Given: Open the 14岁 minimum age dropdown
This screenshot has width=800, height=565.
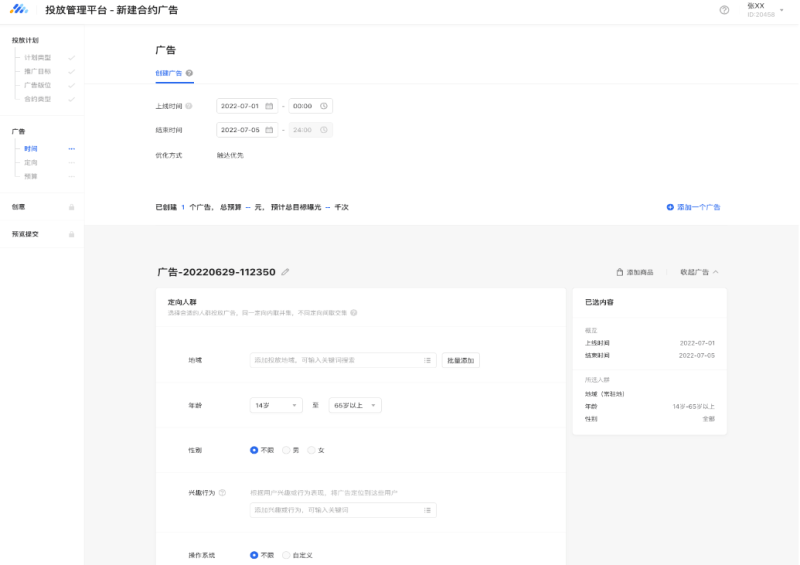Looking at the screenshot, I should point(276,405).
